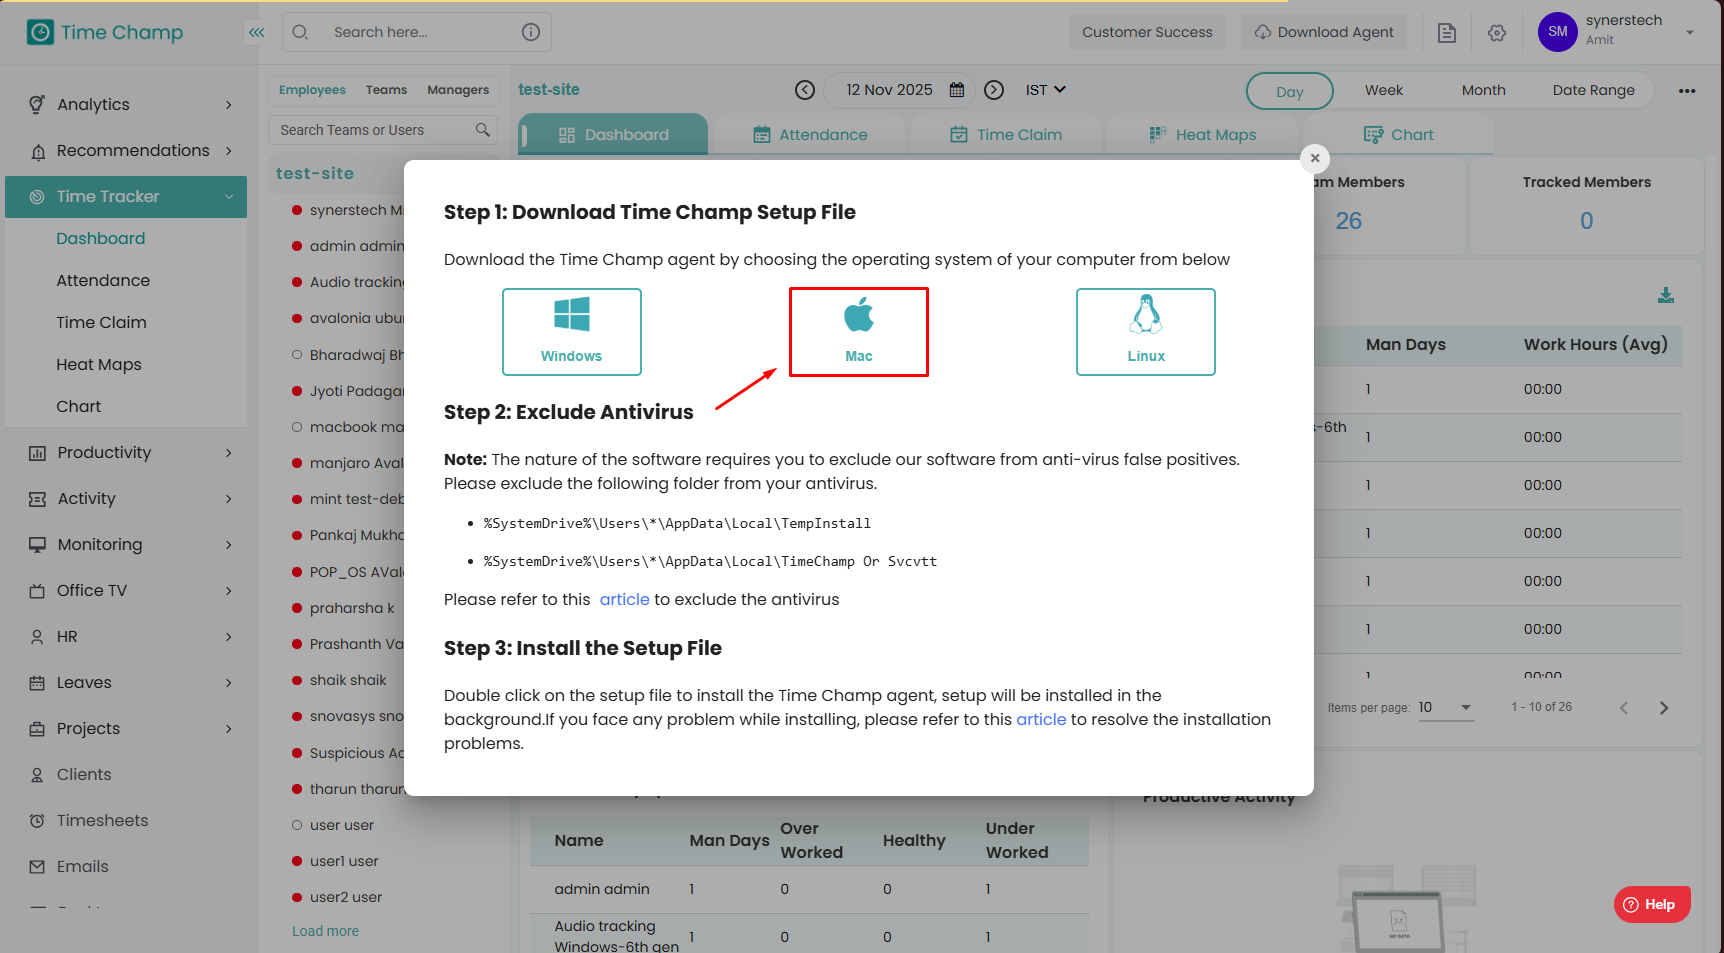Click the Emails envelope icon

pos(37,867)
